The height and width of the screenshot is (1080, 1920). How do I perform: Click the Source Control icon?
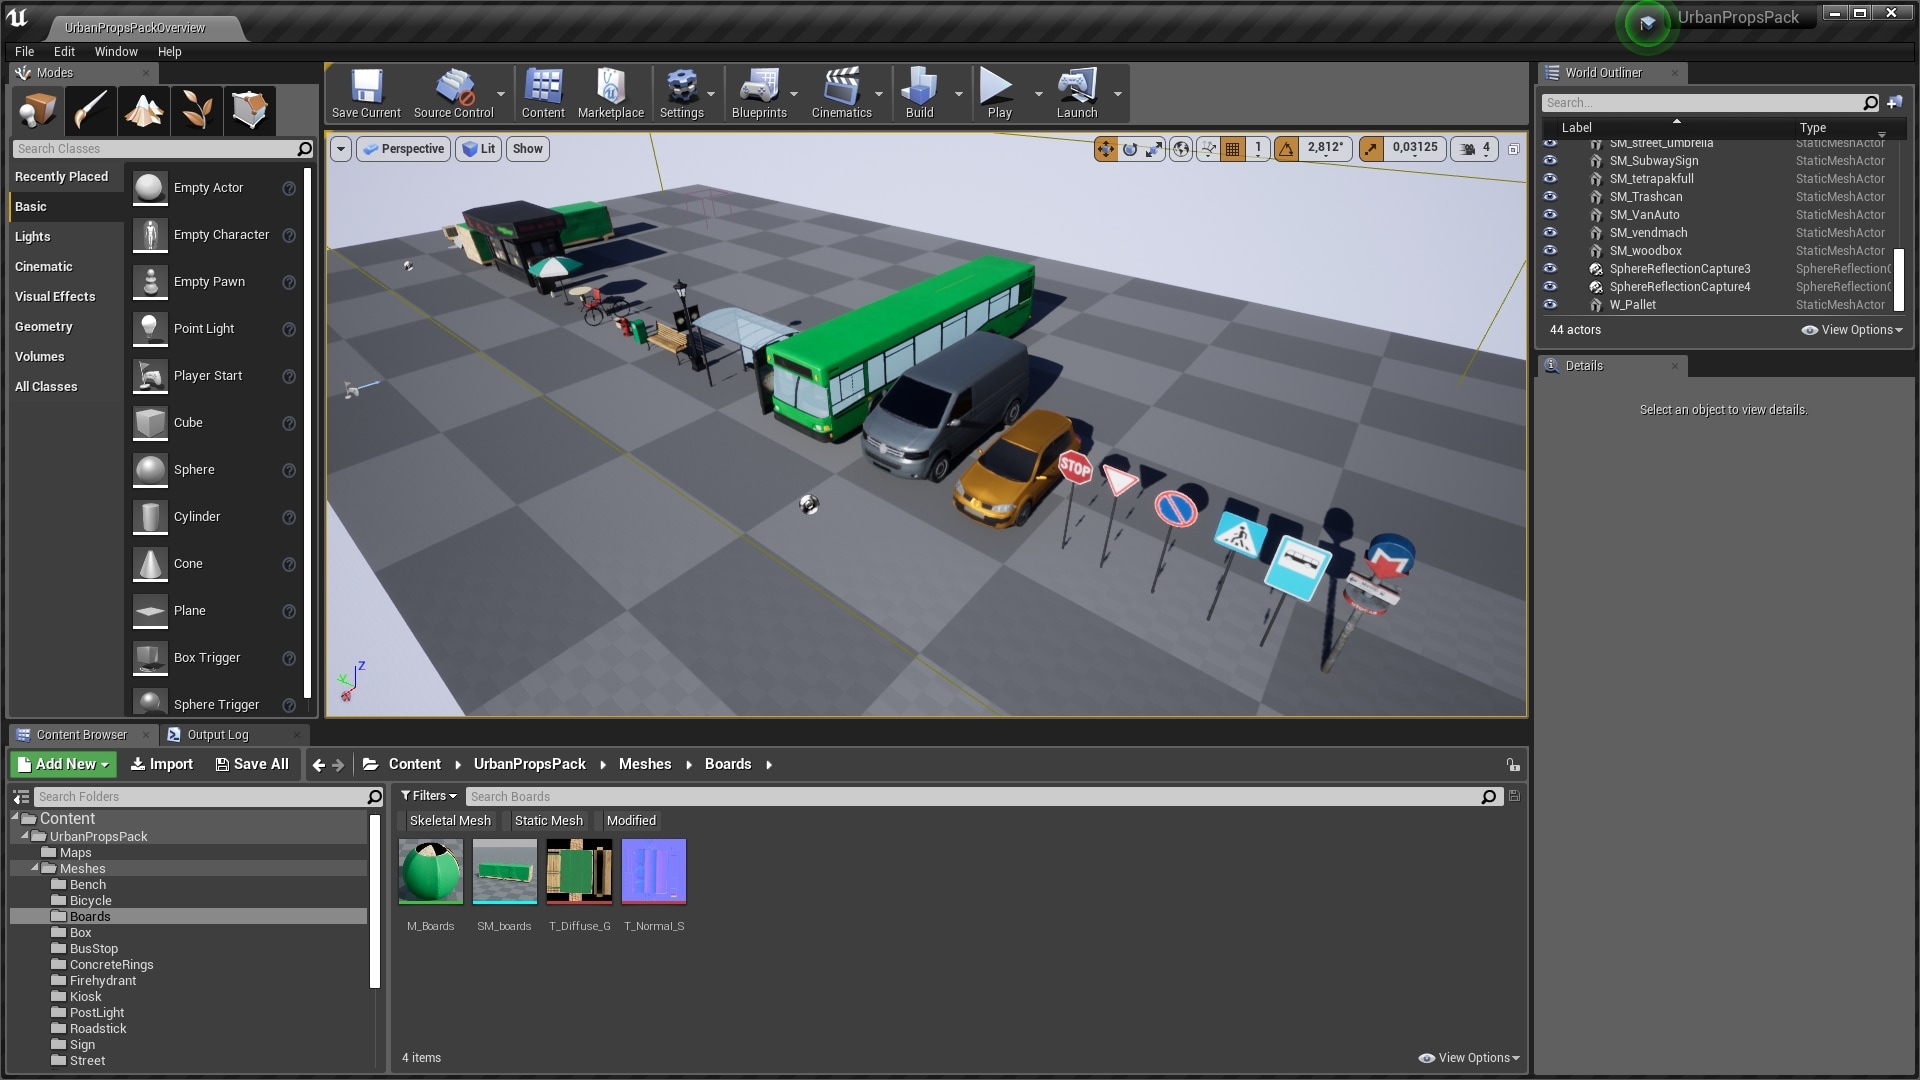pyautogui.click(x=456, y=92)
